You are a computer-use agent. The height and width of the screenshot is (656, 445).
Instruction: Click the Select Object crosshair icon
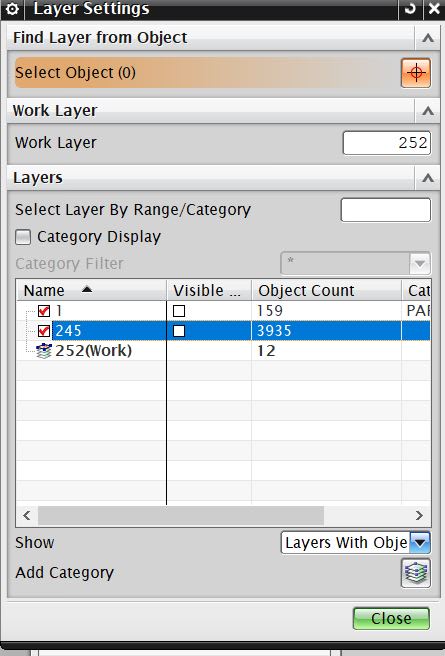pos(416,73)
